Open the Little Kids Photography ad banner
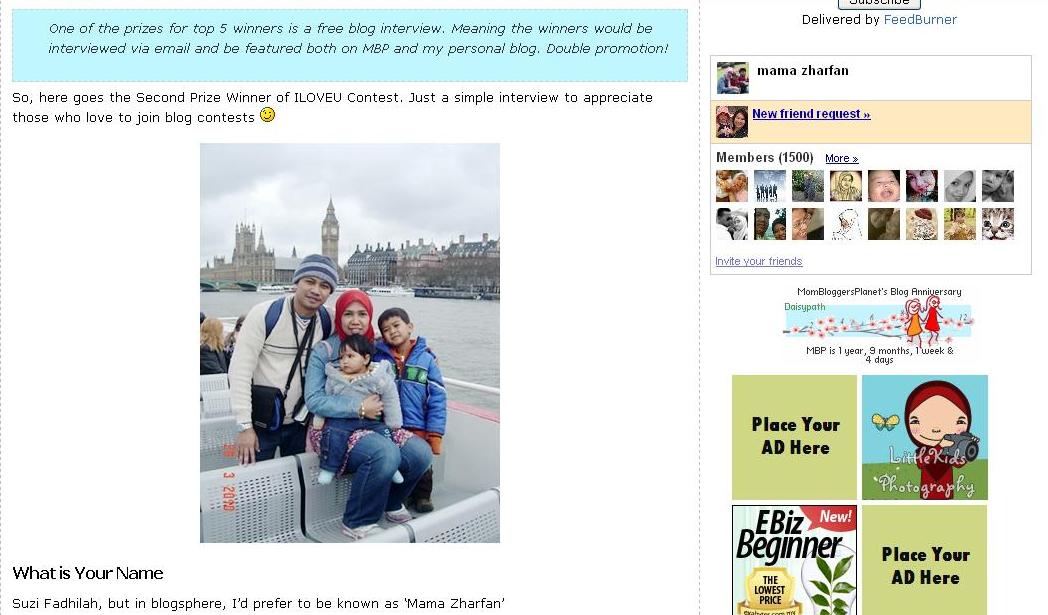Image resolution: width=1048 pixels, height=615 pixels. 924,437
